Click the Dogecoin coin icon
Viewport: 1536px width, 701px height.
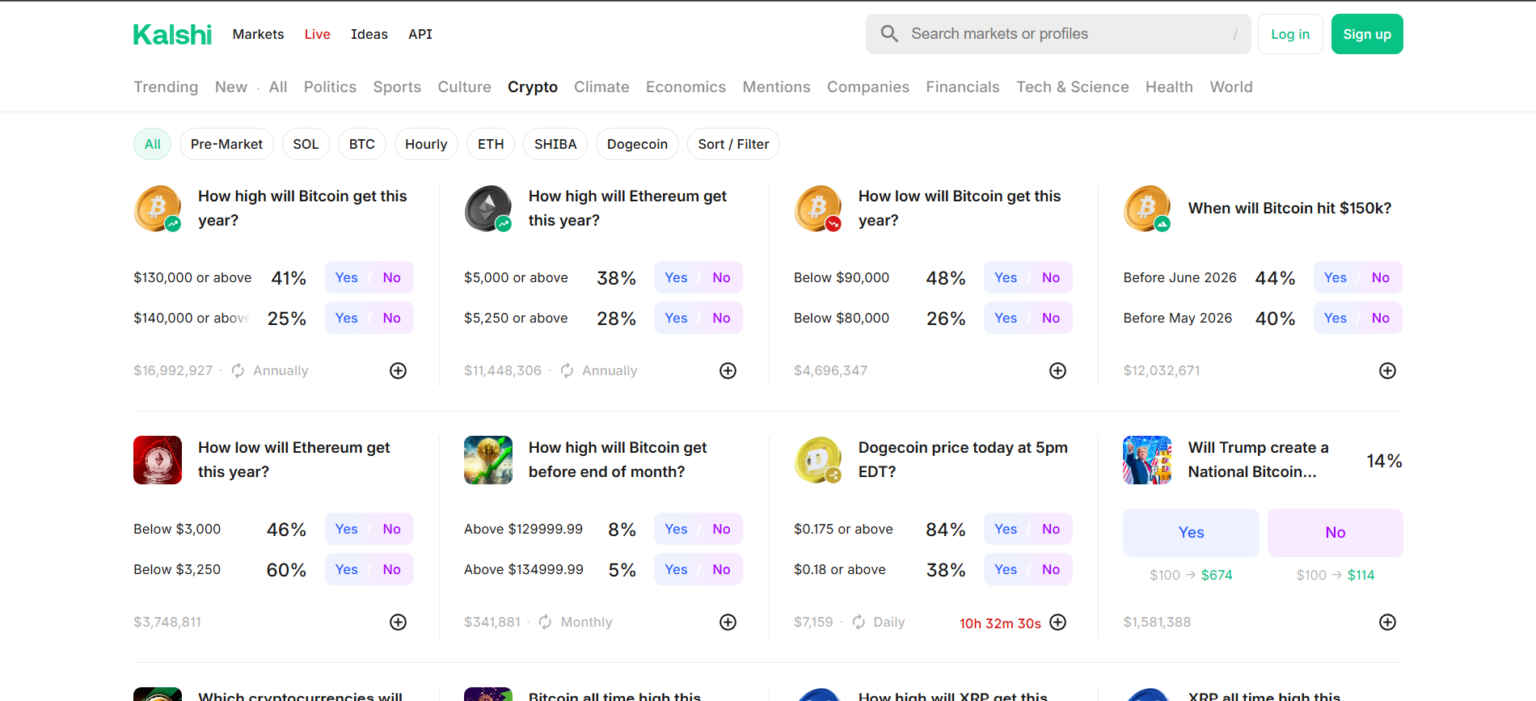point(818,460)
